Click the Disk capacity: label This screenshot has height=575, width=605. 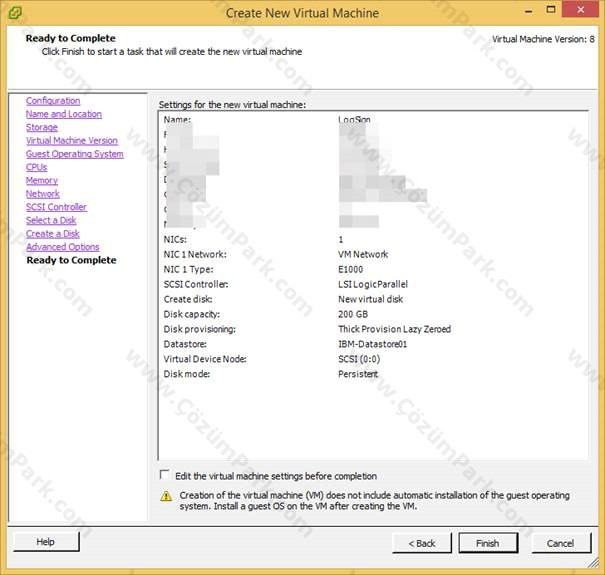[x=192, y=315]
